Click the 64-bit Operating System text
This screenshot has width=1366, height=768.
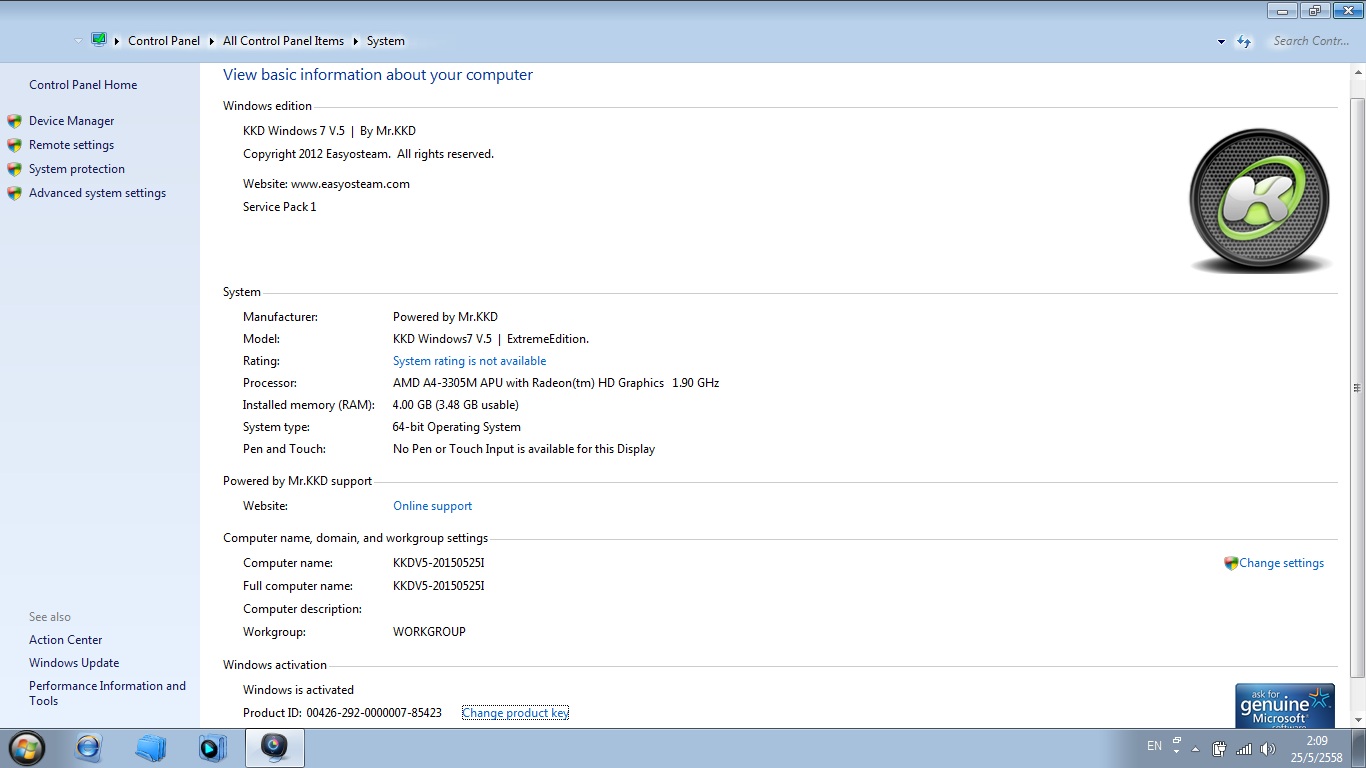coord(457,427)
